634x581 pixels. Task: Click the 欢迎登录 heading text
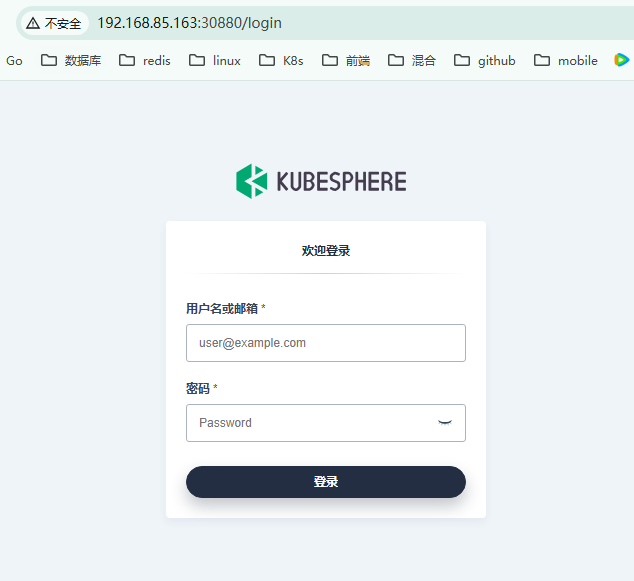[x=326, y=251]
